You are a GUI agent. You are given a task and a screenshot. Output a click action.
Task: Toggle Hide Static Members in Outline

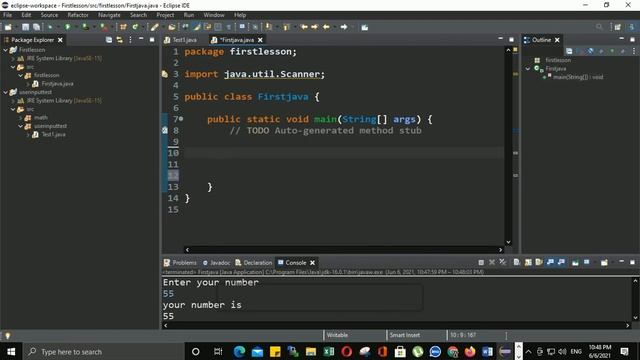coord(601,51)
